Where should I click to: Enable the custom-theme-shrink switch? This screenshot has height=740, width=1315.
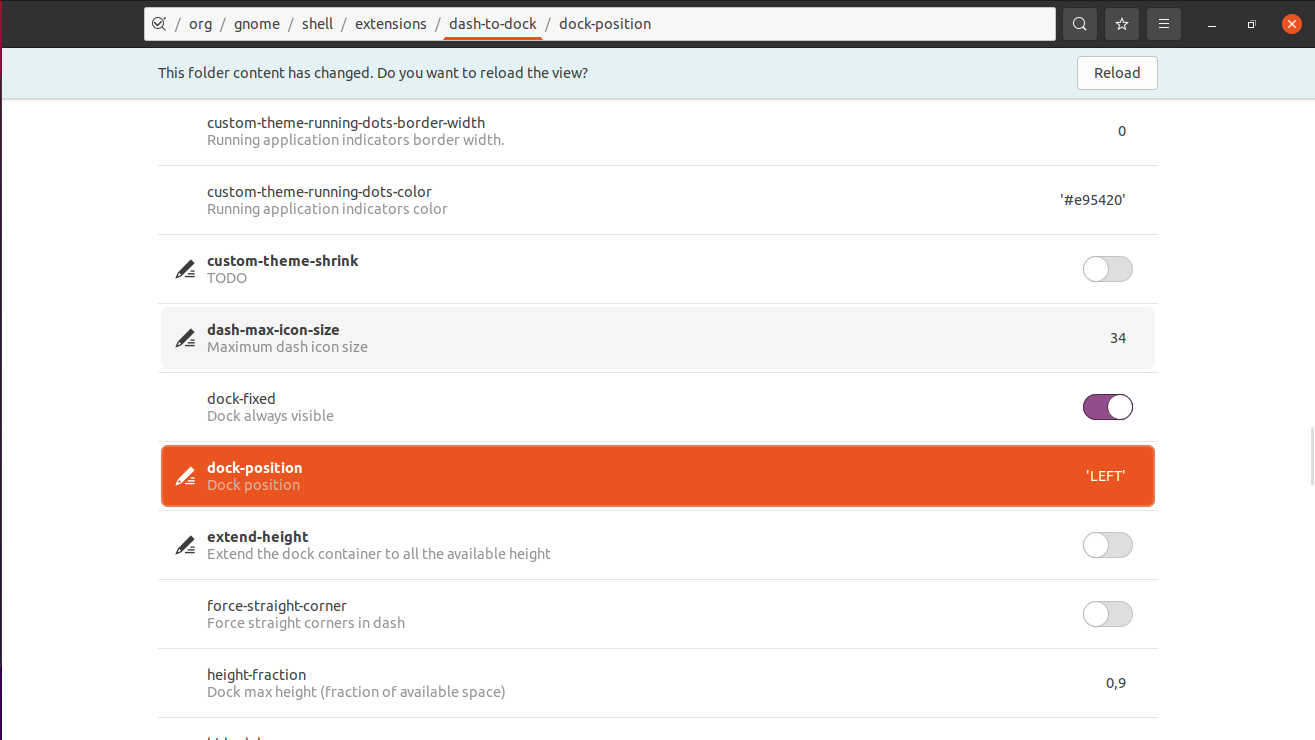click(1107, 268)
